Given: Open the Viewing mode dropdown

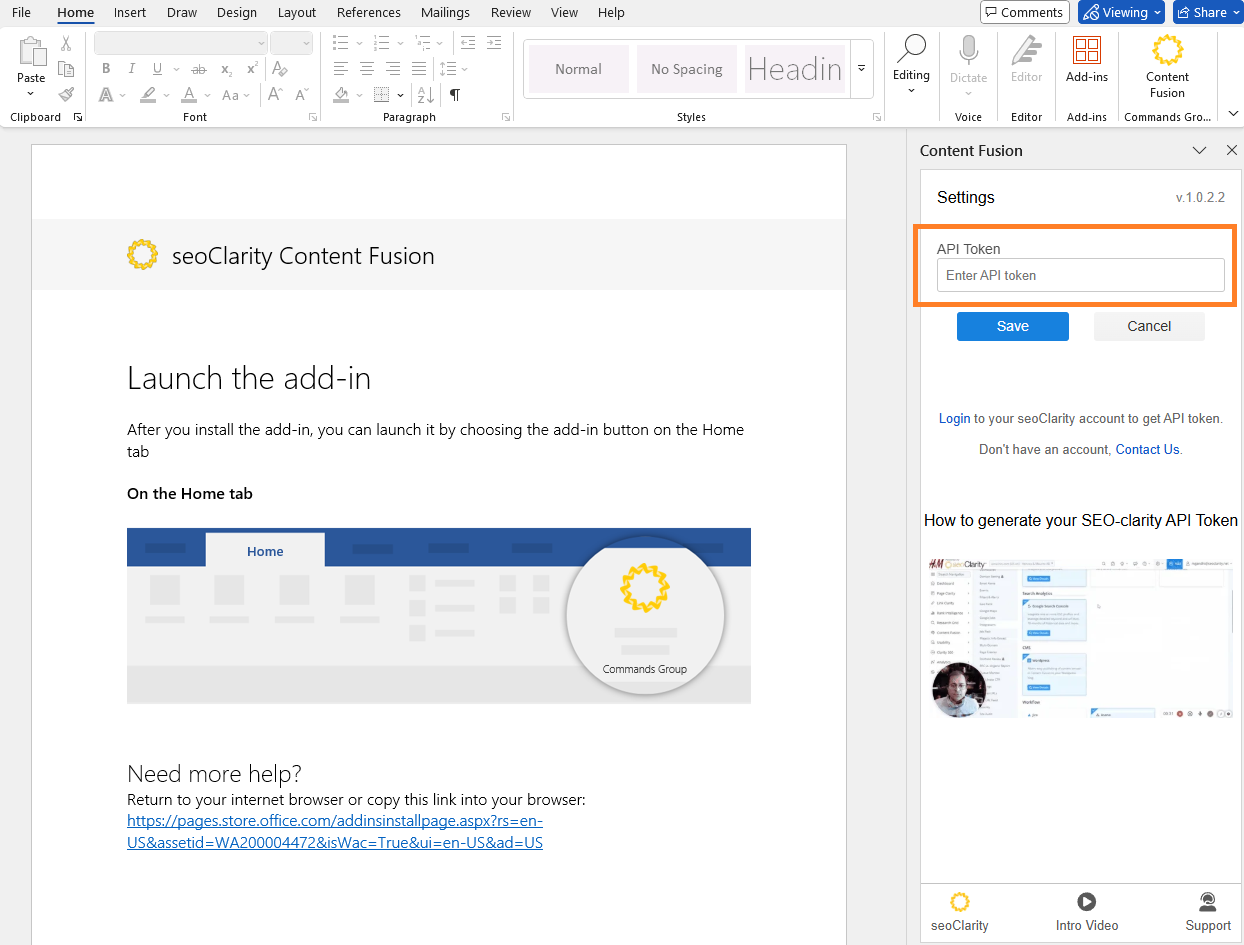Looking at the screenshot, I should click(x=1121, y=13).
